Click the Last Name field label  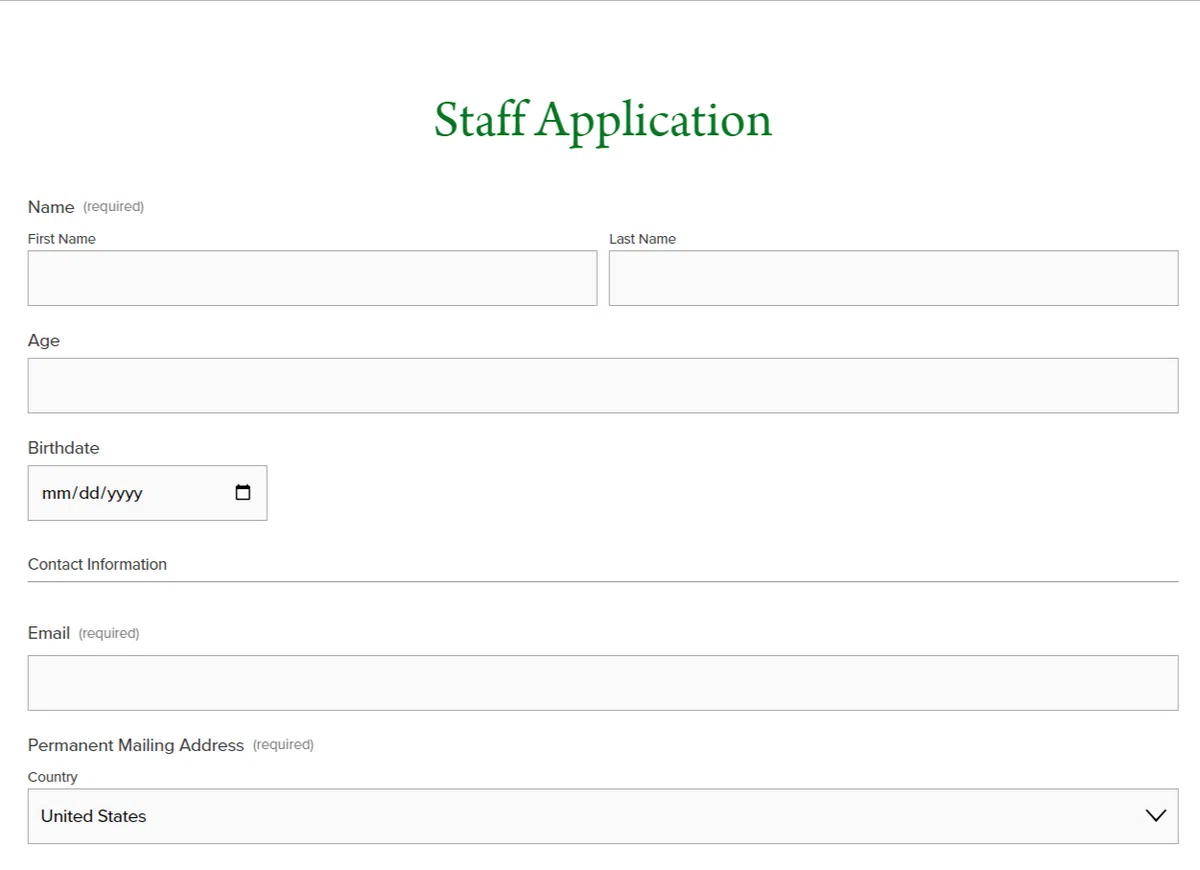coord(642,239)
